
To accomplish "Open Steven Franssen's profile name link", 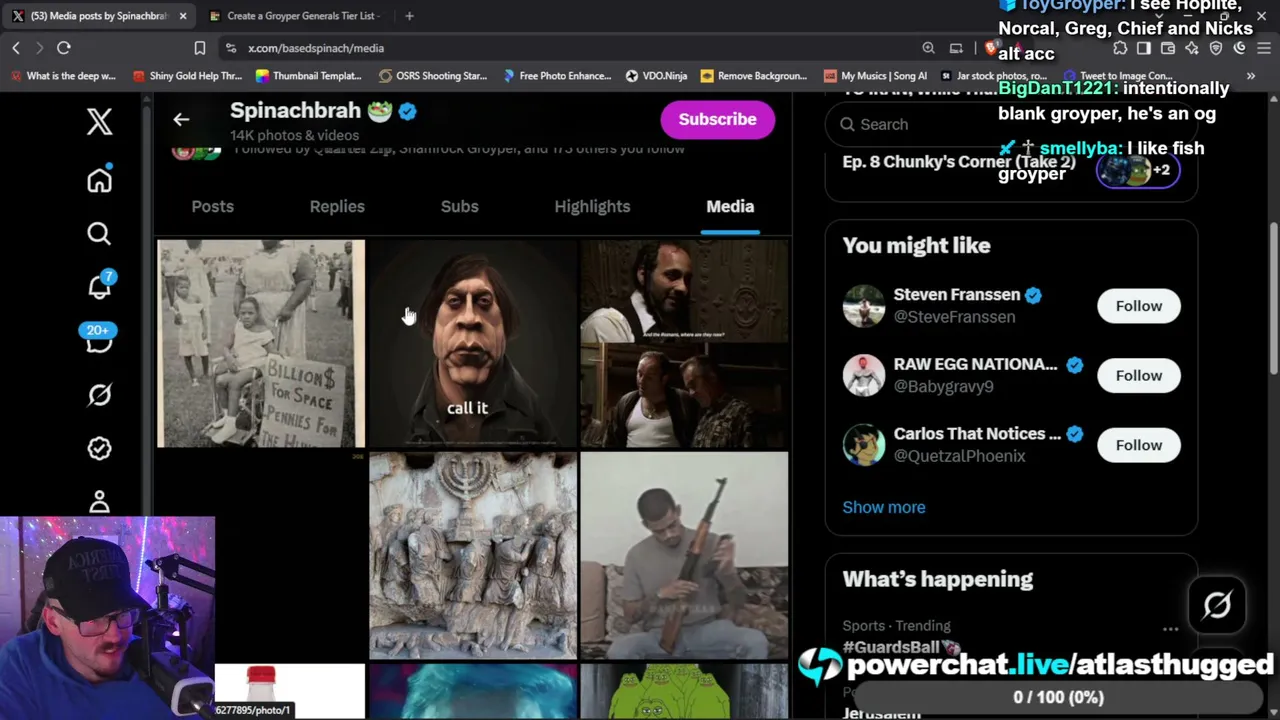I will (957, 295).
